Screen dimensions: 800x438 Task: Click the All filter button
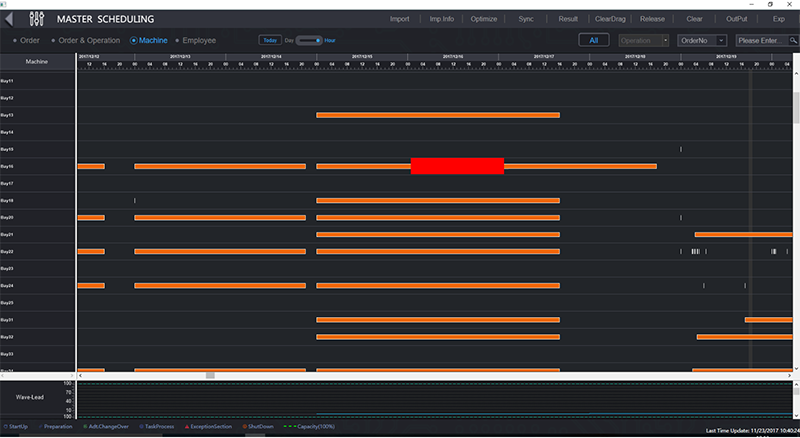pyautogui.click(x=594, y=40)
